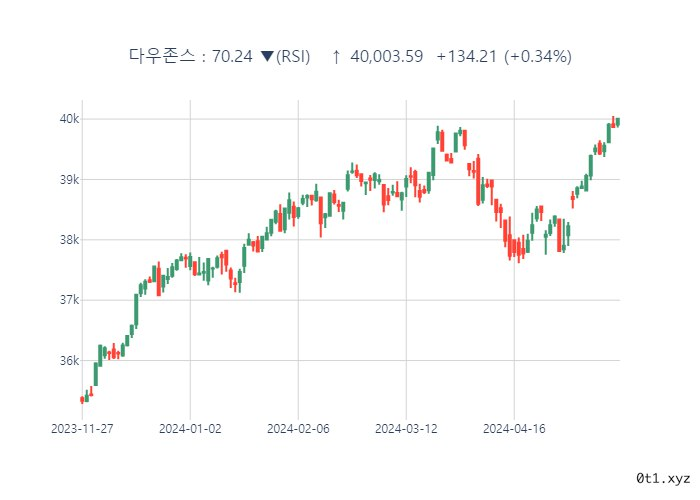
Task: Click the index value '40,003.59'
Action: (x=387, y=56)
